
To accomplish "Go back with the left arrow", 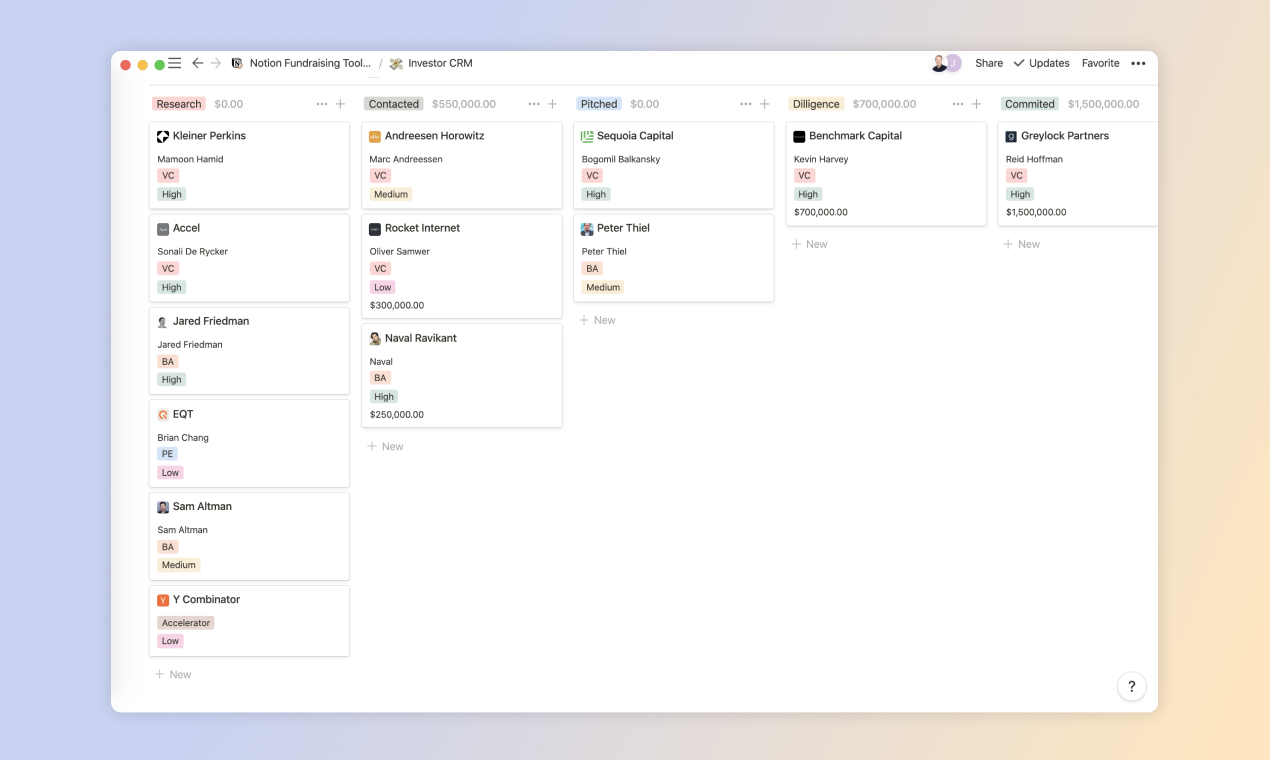I will (197, 63).
